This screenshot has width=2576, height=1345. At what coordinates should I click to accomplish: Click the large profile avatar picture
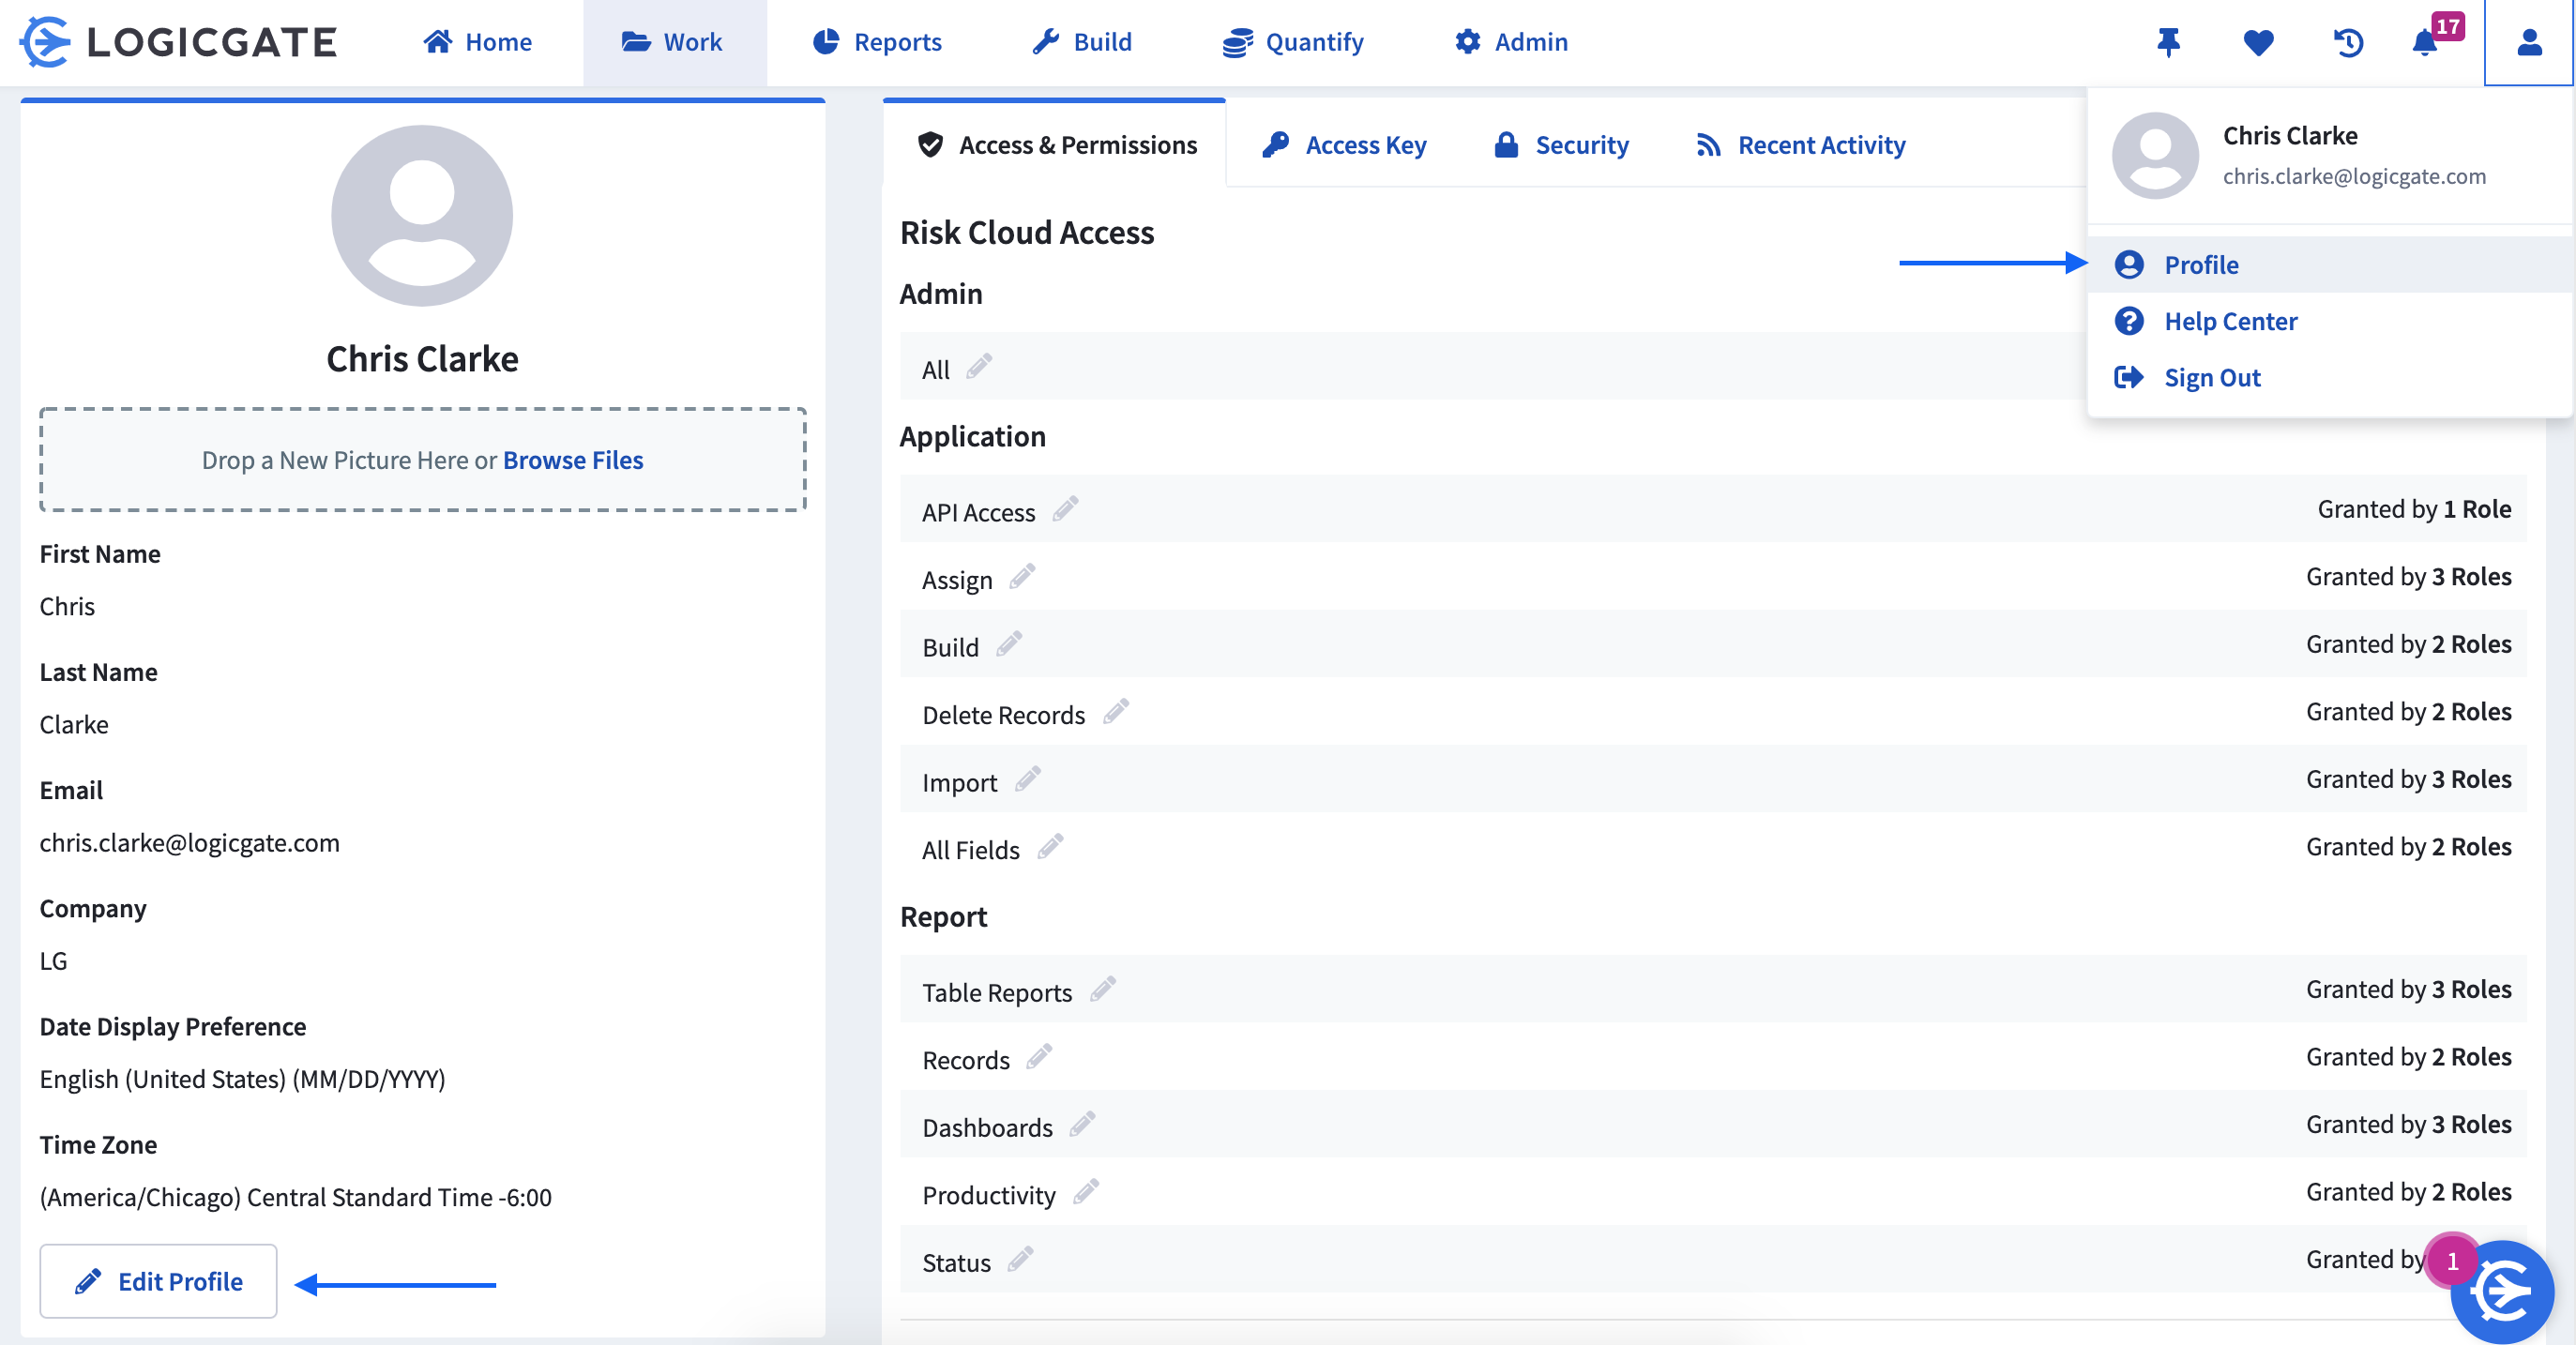tap(422, 215)
